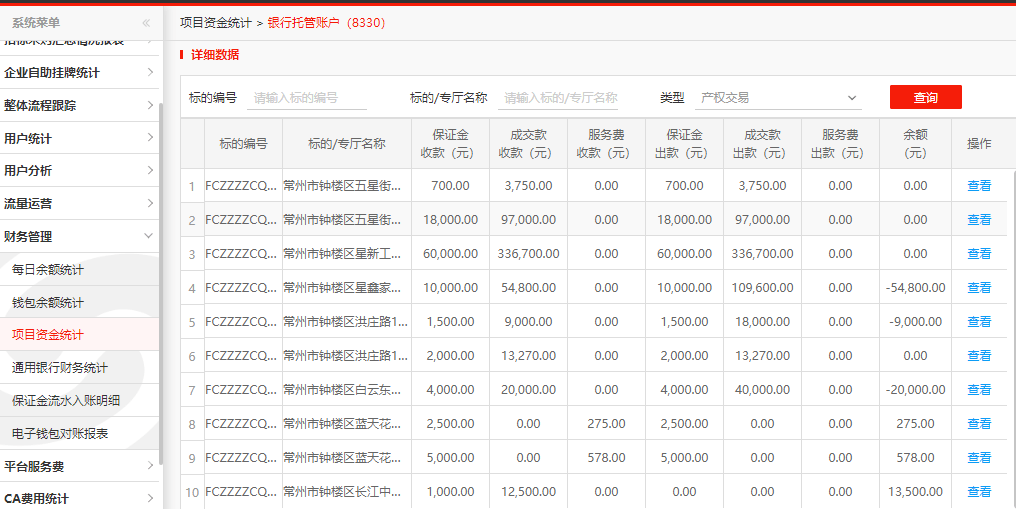Click the 标的编号 input field
The width and height of the screenshot is (1016, 509).
(307, 98)
